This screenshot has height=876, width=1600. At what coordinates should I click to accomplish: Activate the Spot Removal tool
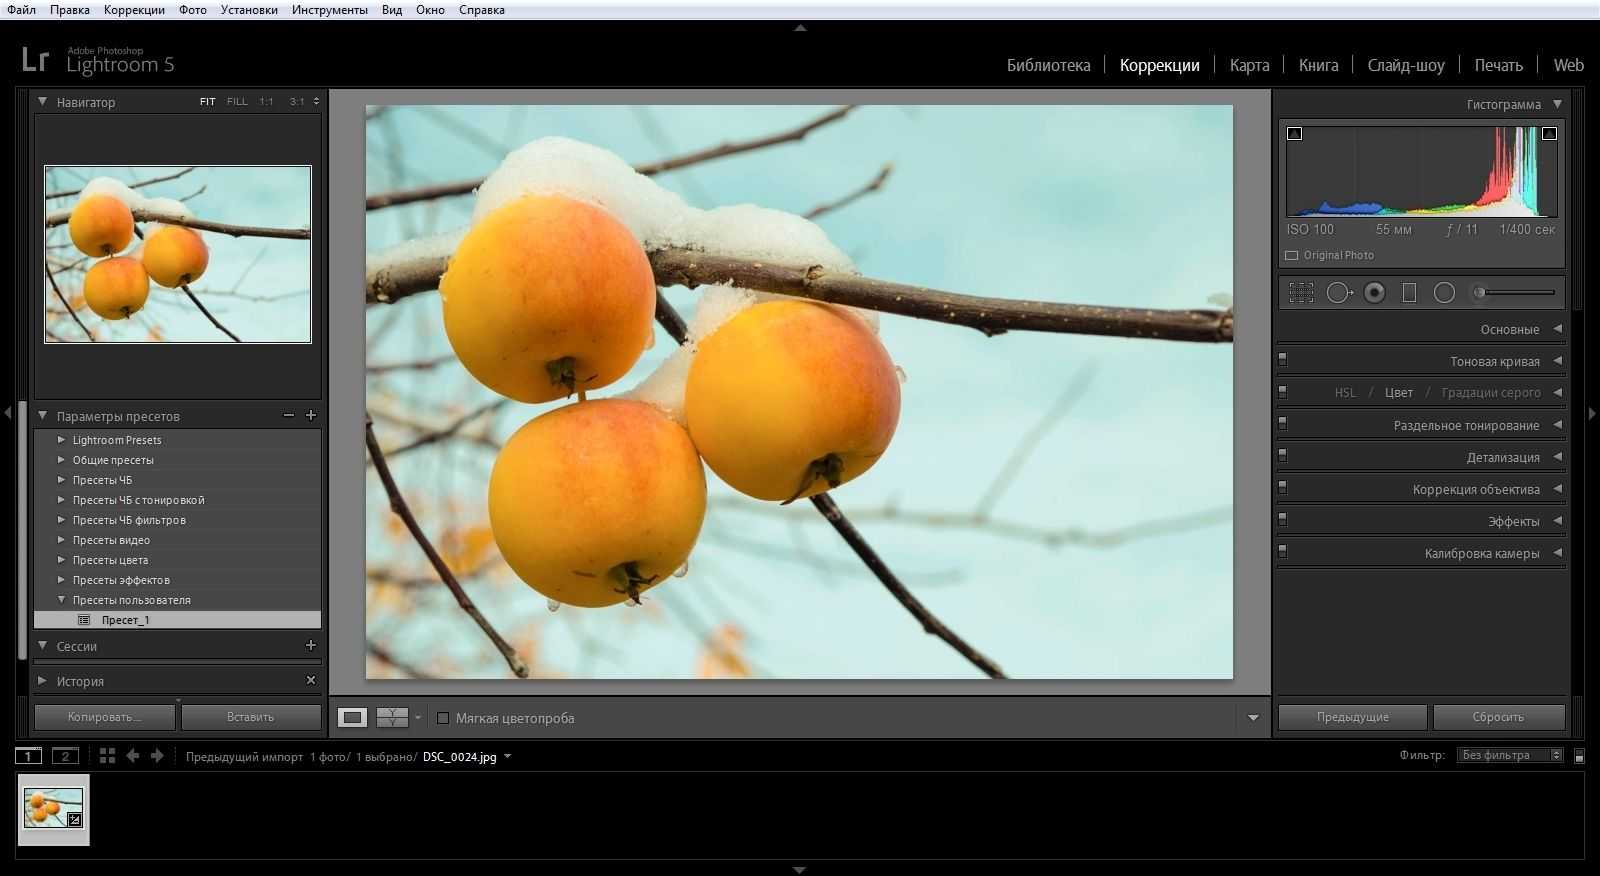coord(1339,293)
